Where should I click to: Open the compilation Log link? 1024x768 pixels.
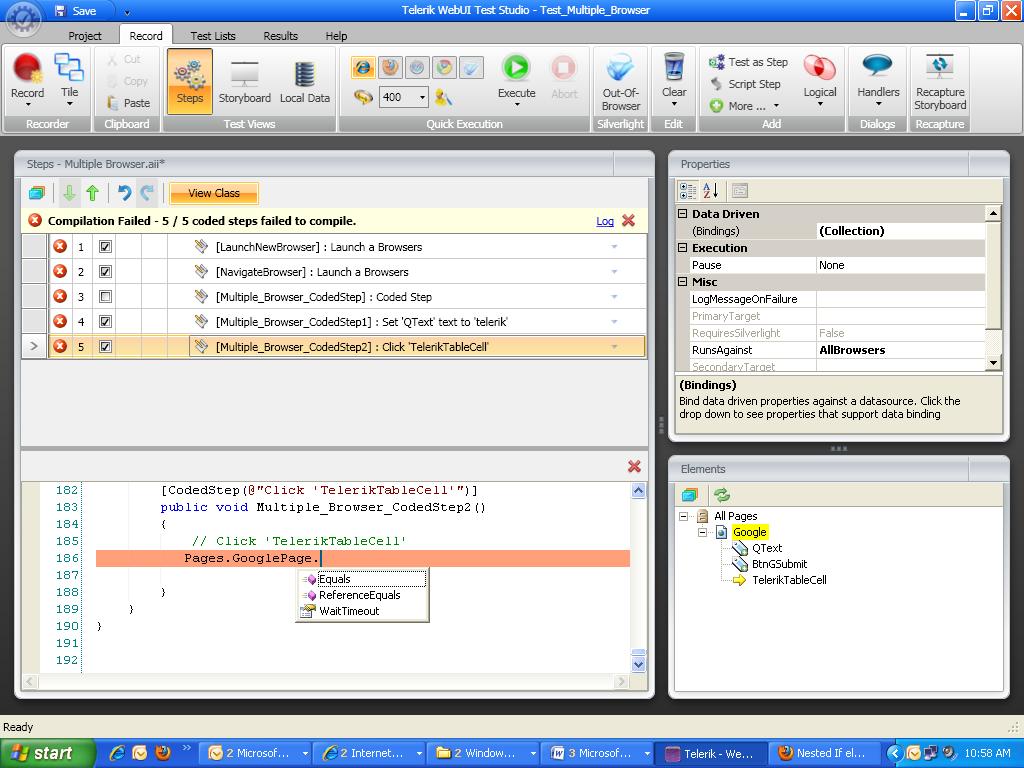coord(605,221)
